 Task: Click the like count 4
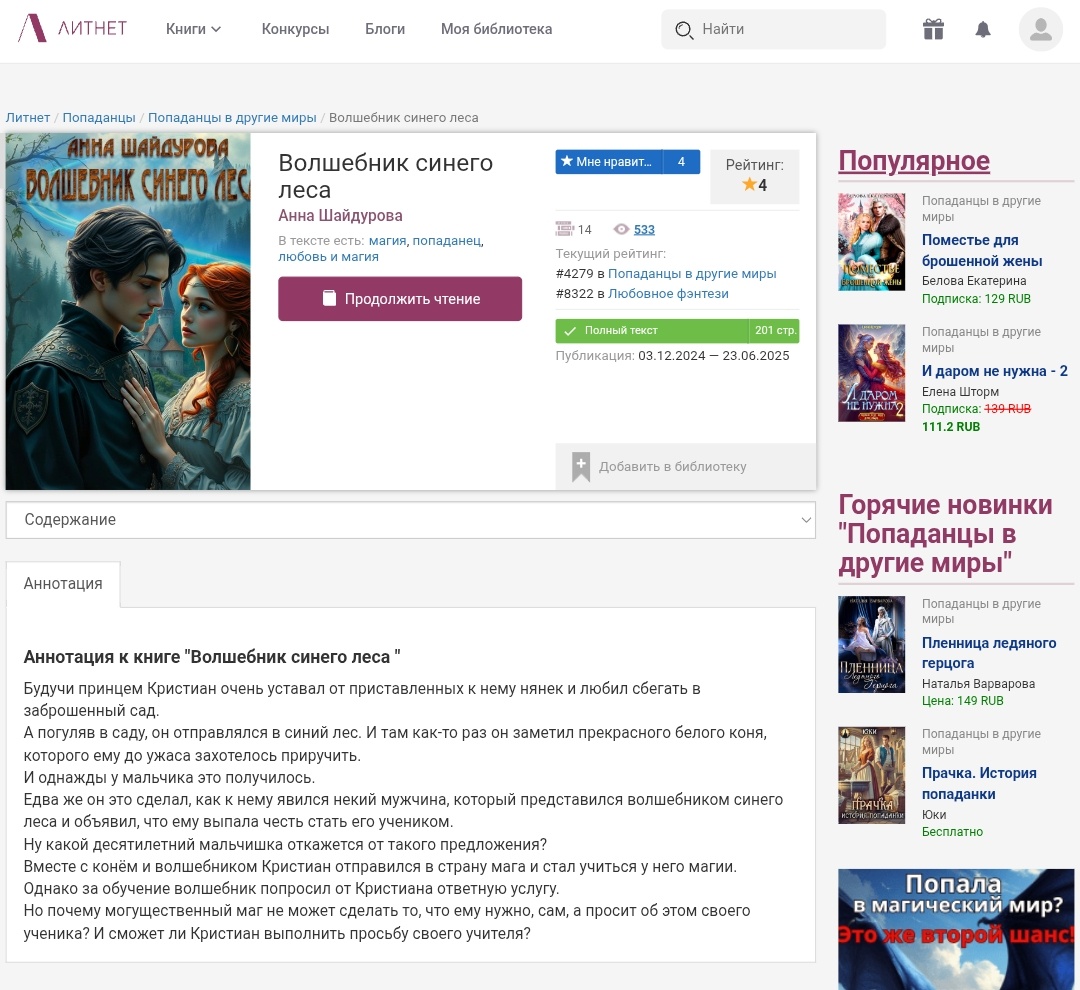point(681,162)
